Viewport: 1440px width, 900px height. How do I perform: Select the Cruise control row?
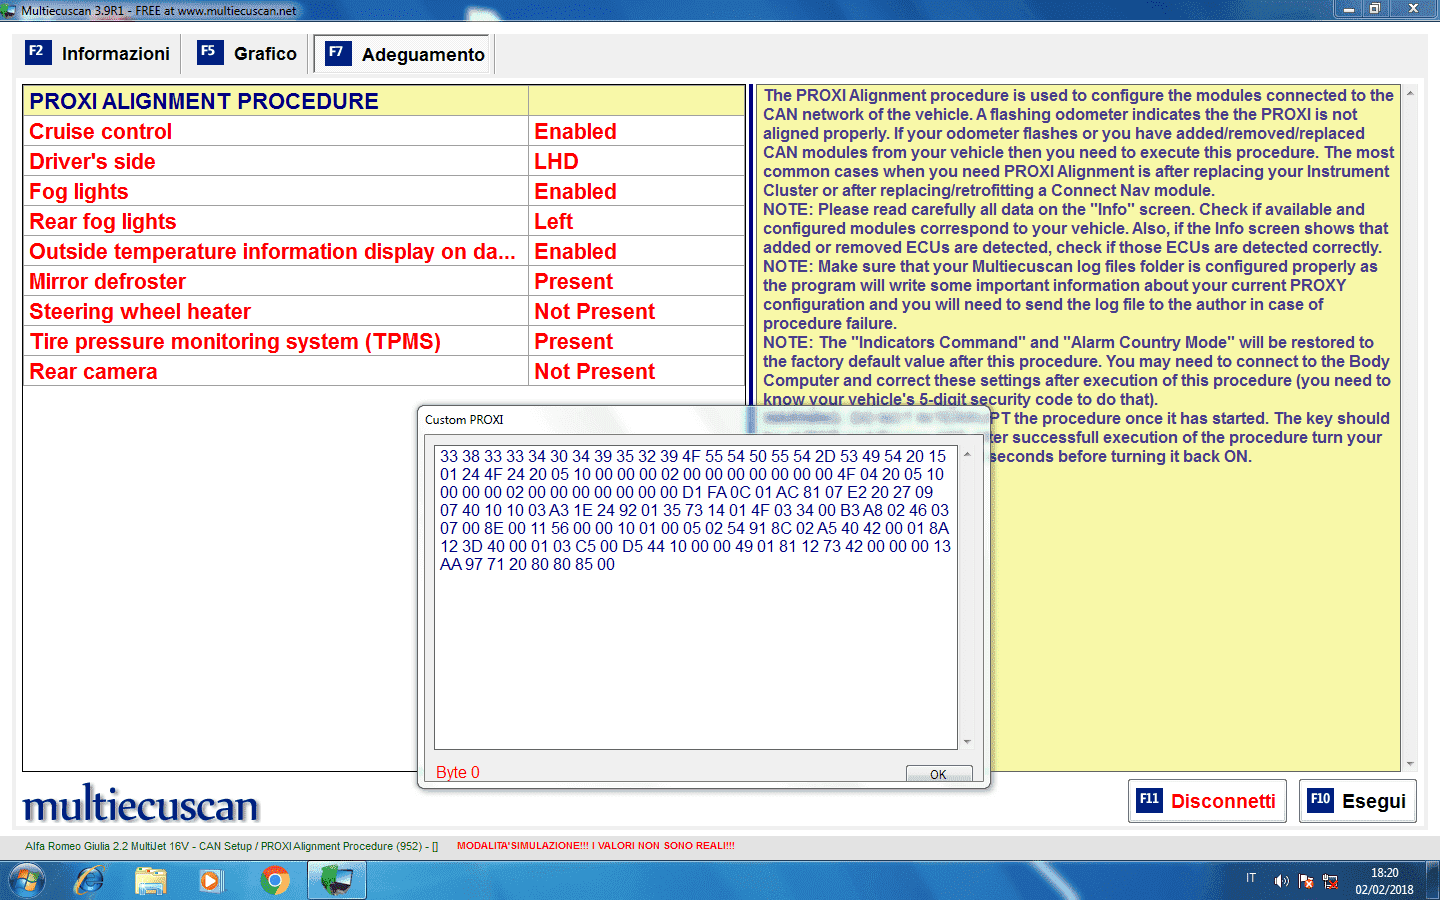(x=384, y=131)
